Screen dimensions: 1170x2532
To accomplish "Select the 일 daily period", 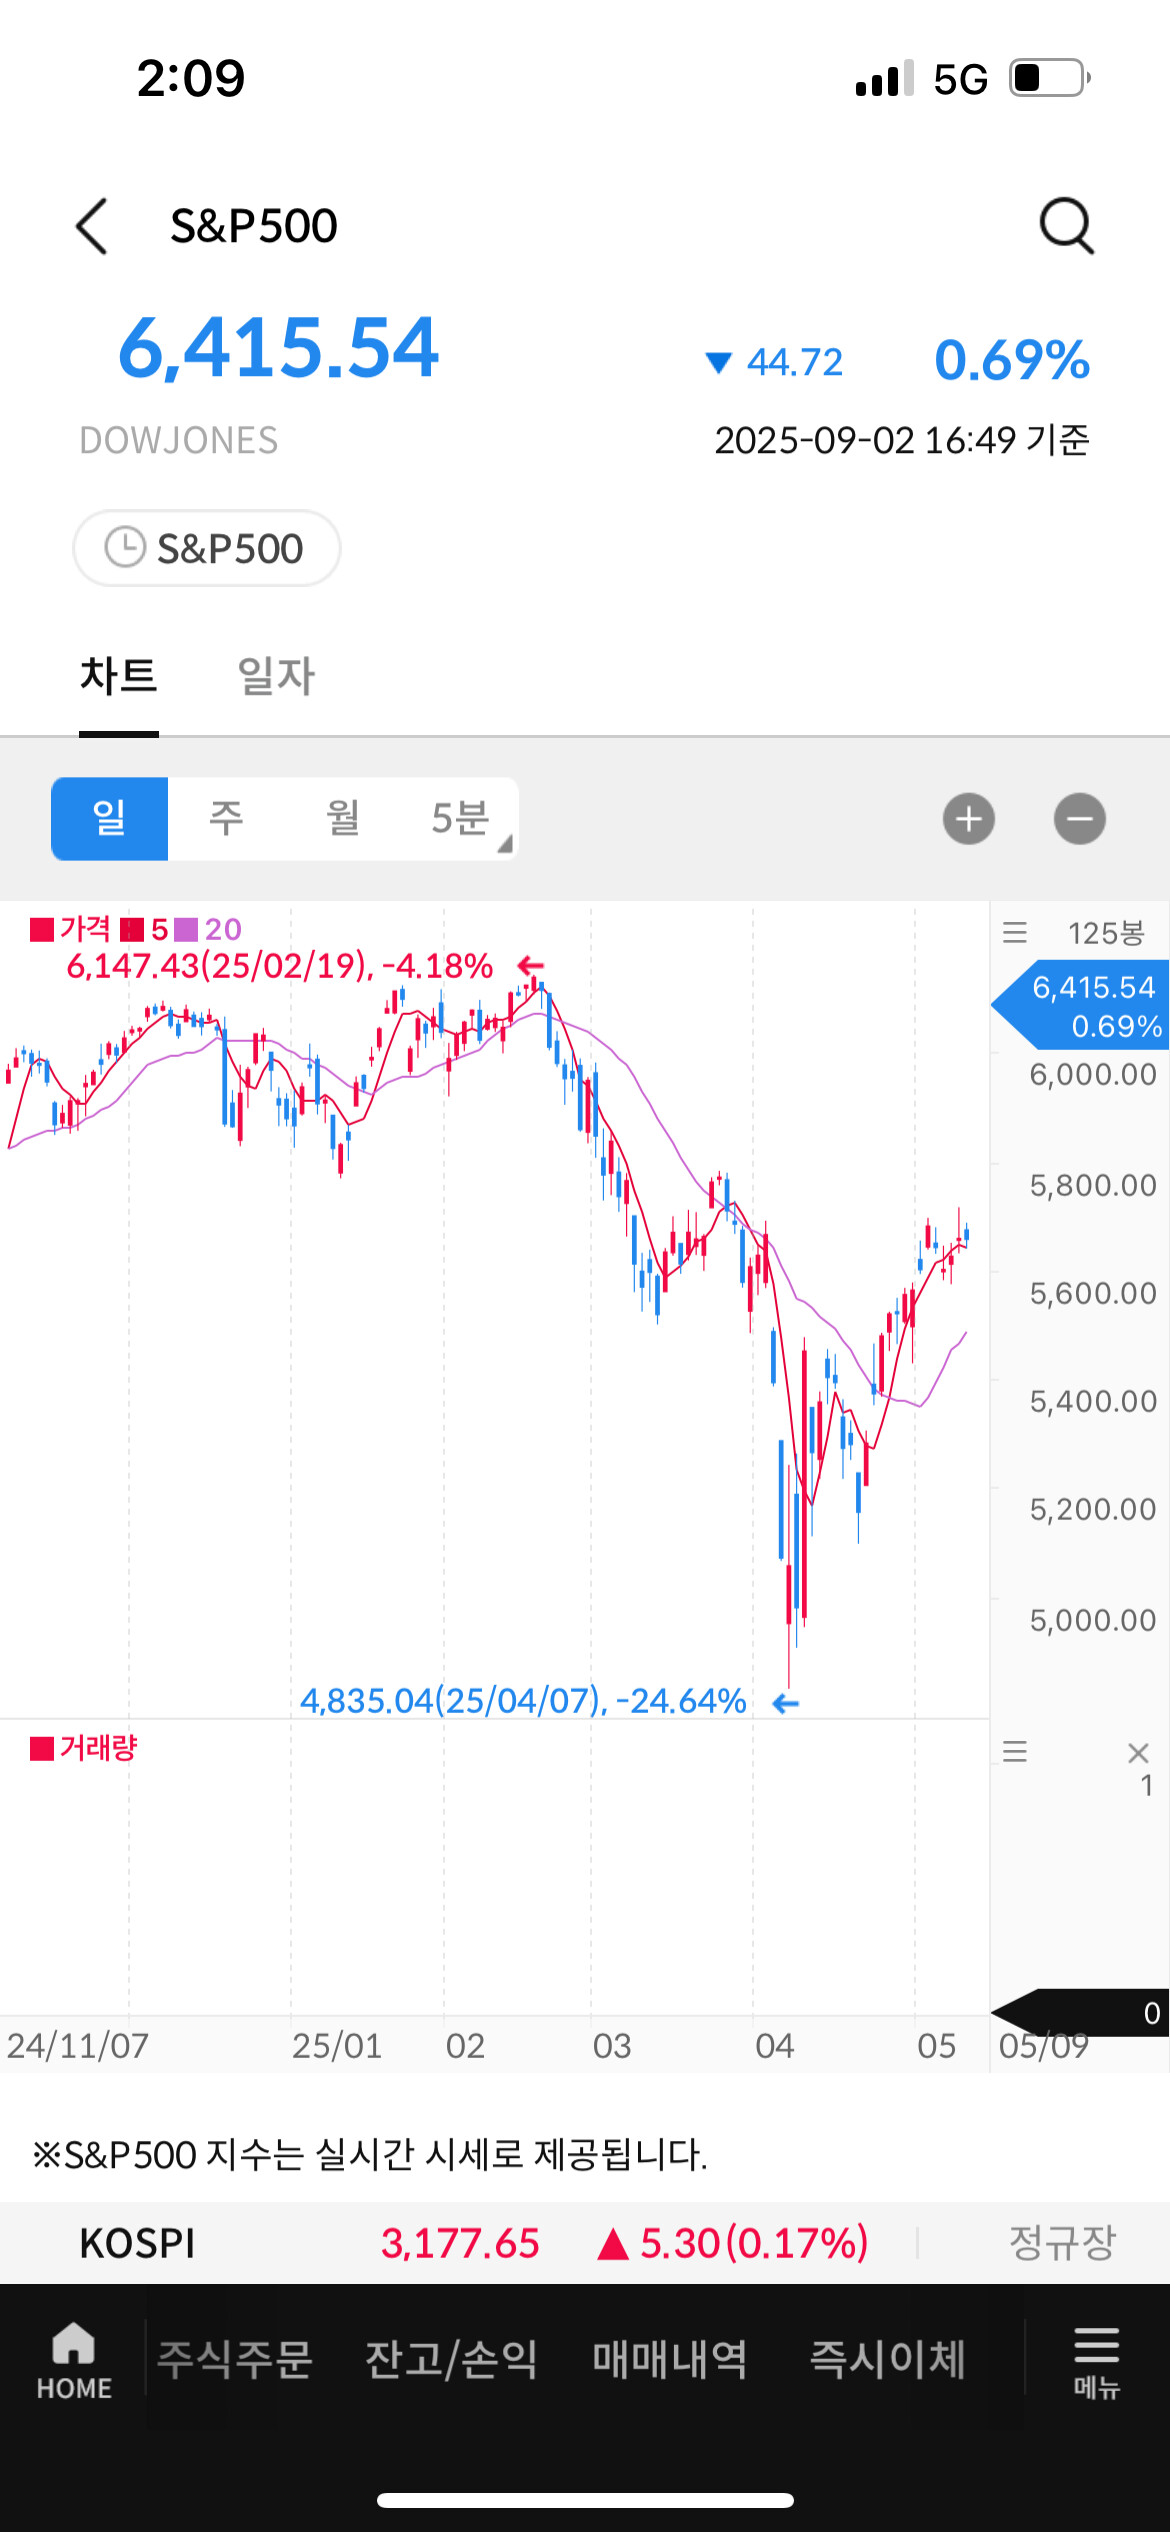I will coord(109,819).
